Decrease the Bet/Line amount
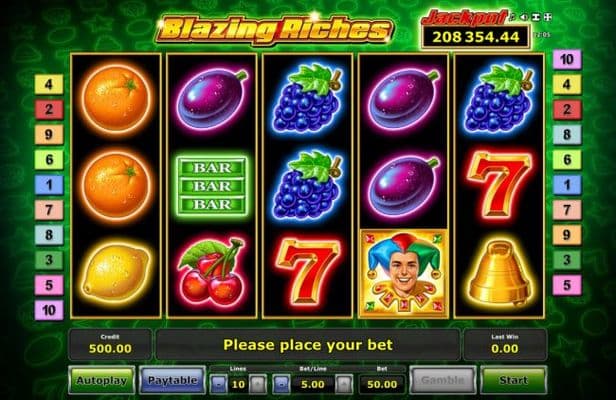The image size is (616, 400). [x=282, y=383]
